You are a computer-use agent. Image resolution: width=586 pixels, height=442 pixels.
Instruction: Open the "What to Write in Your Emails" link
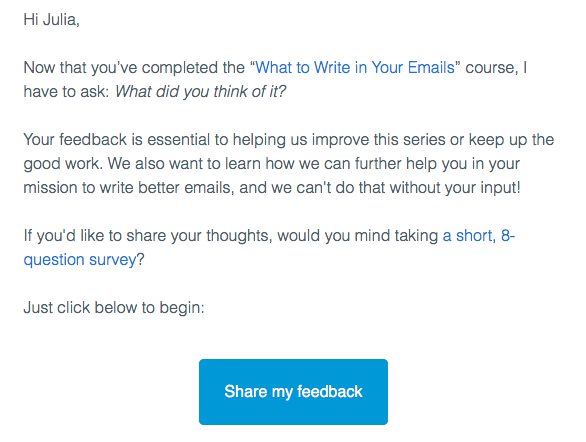pos(355,68)
